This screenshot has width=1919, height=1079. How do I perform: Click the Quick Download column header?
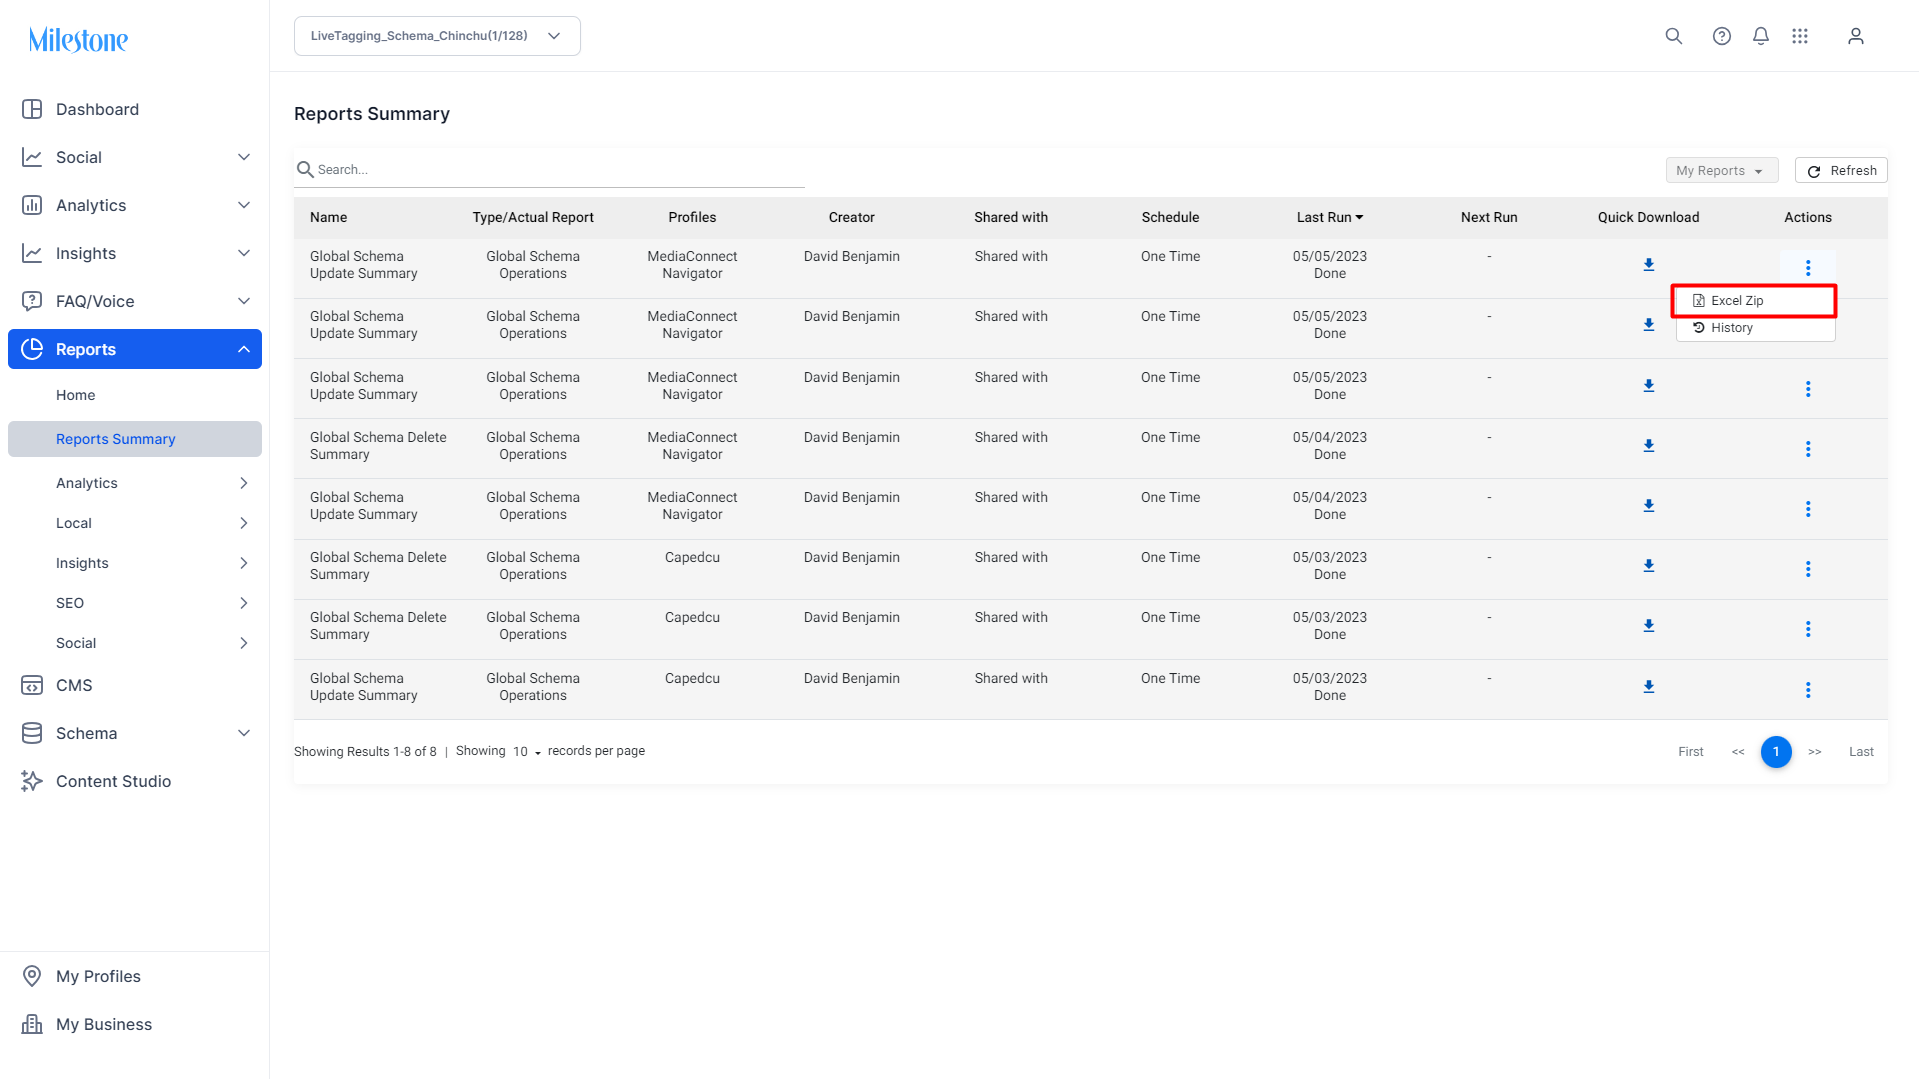point(1648,217)
